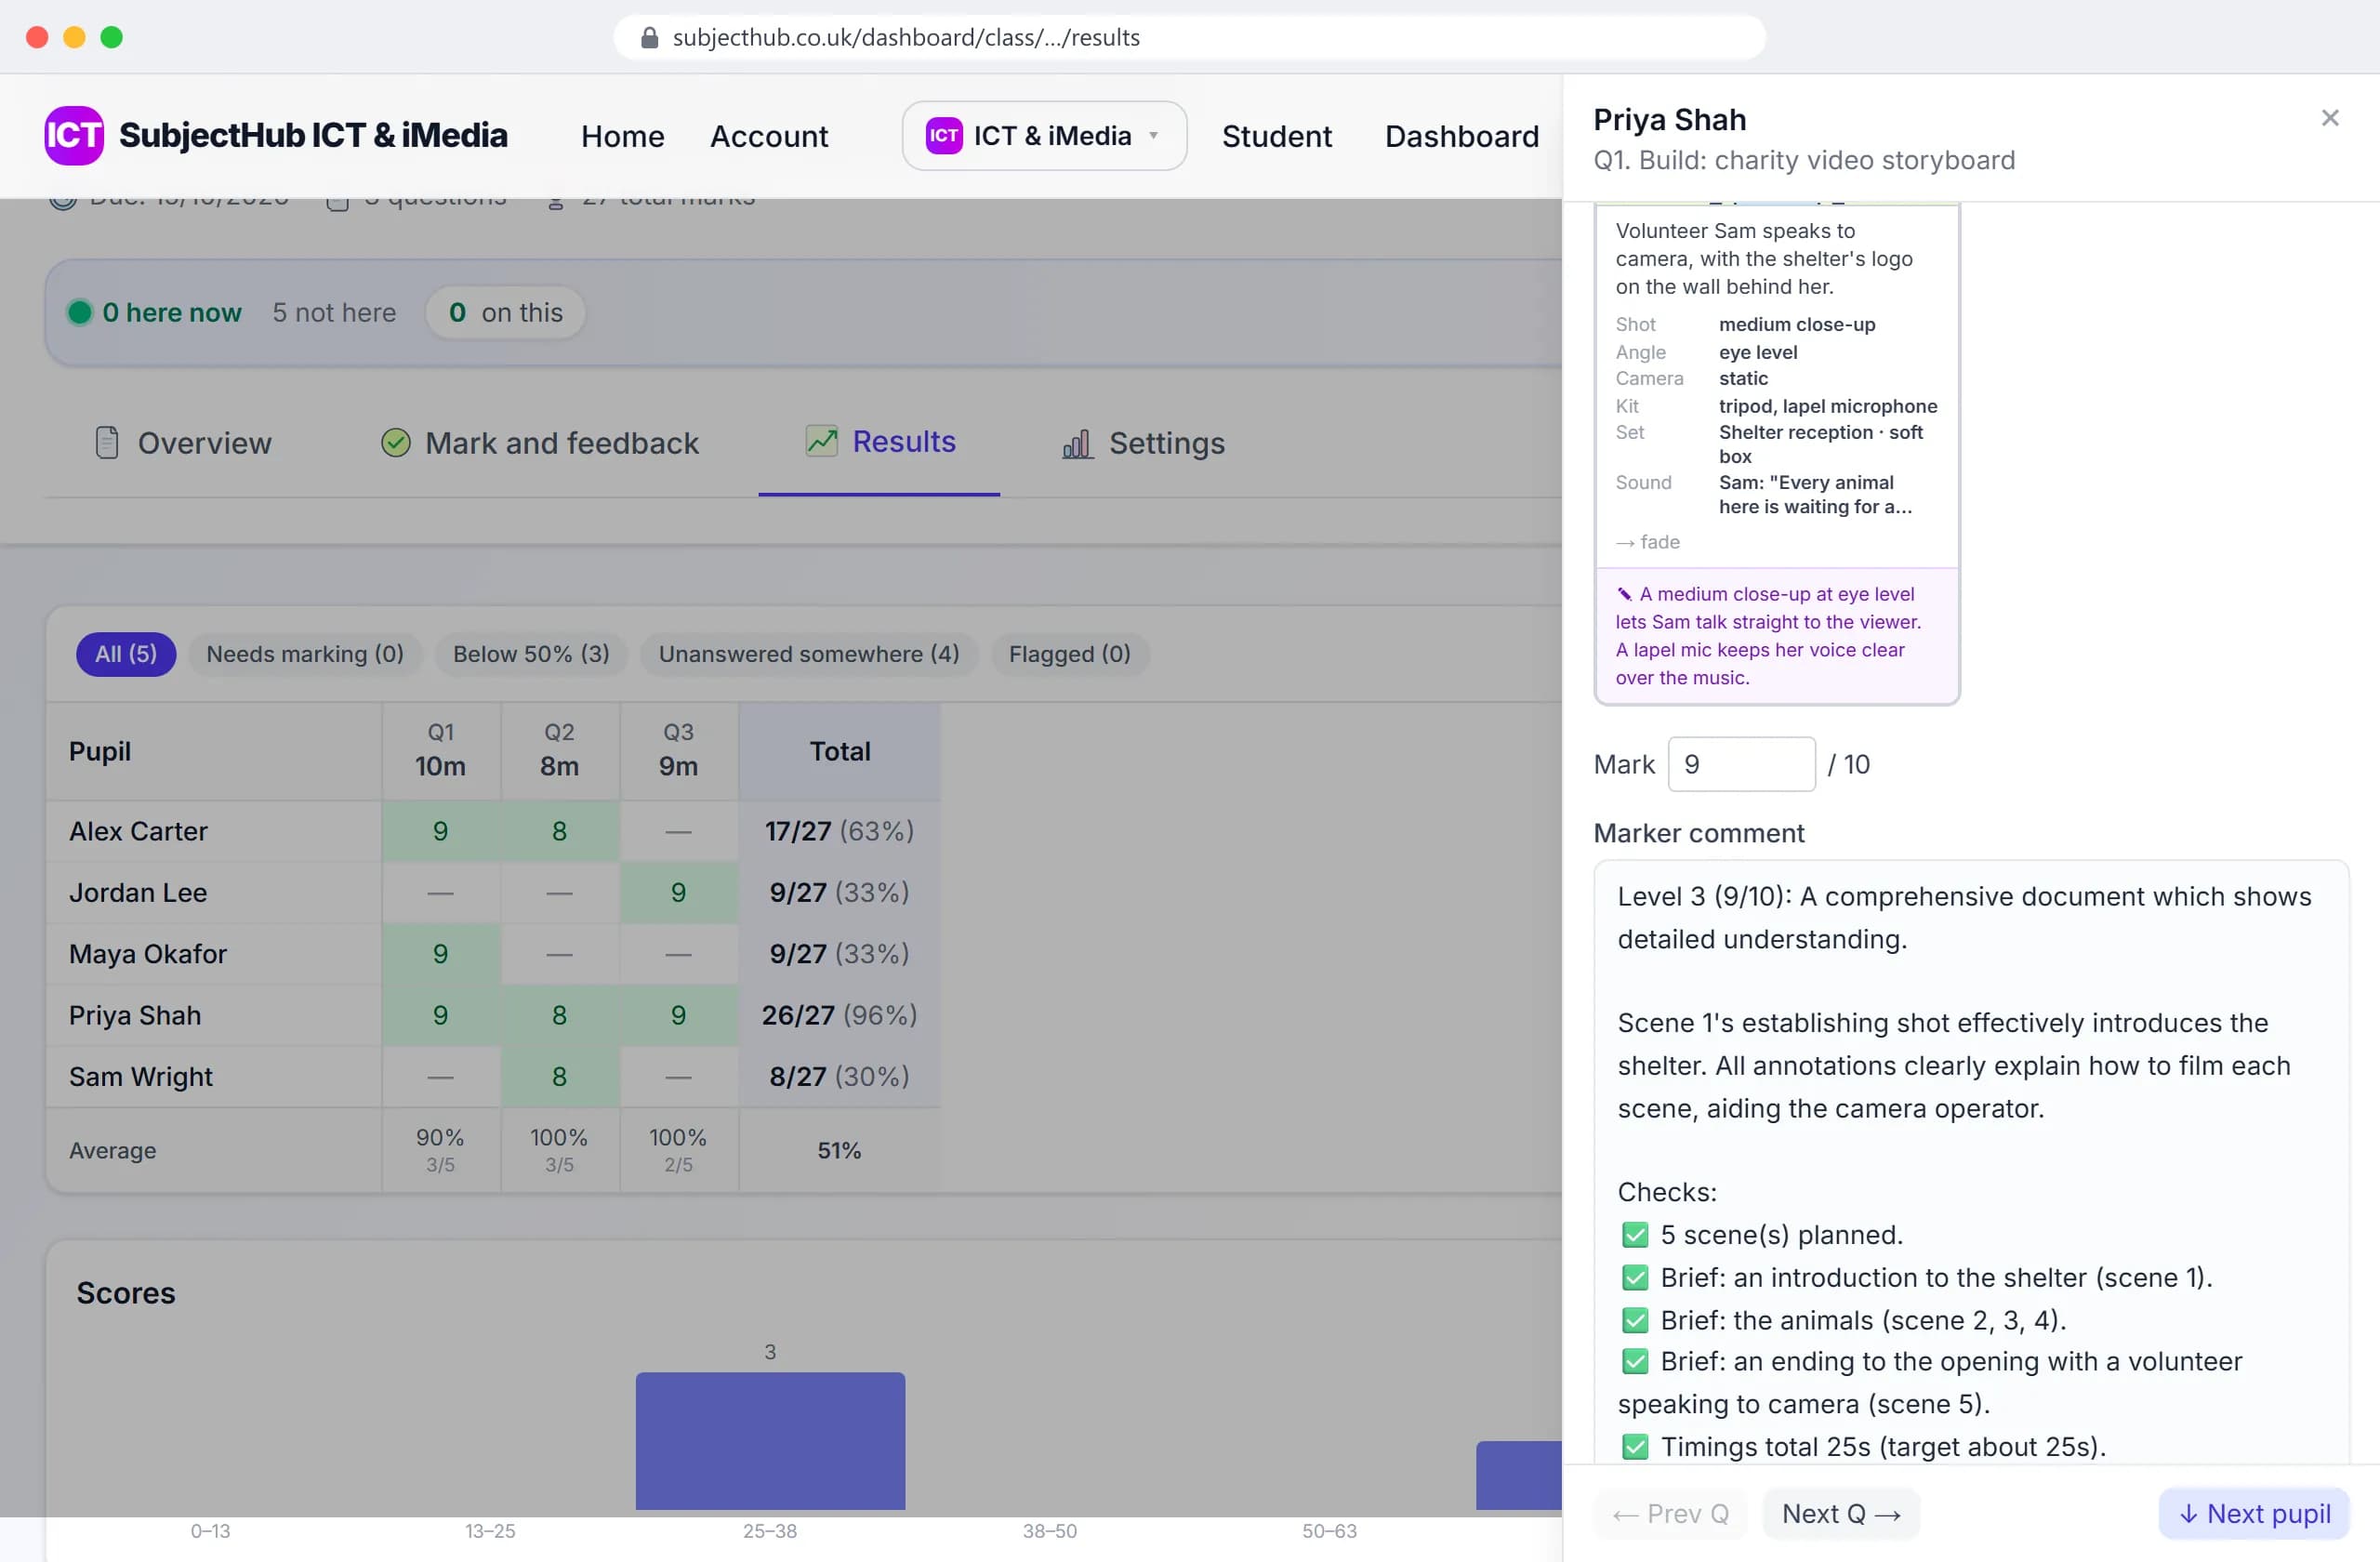Click the '5 scene(s) planned' green check icon
This screenshot has width=2380, height=1562.
pyautogui.click(x=1635, y=1235)
